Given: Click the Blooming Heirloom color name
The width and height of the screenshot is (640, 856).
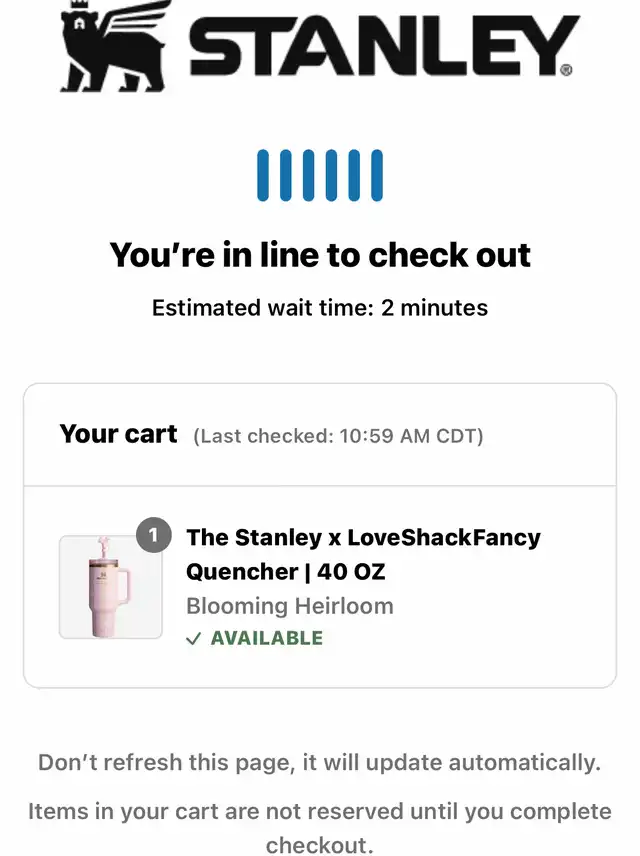Looking at the screenshot, I should (x=290, y=606).
